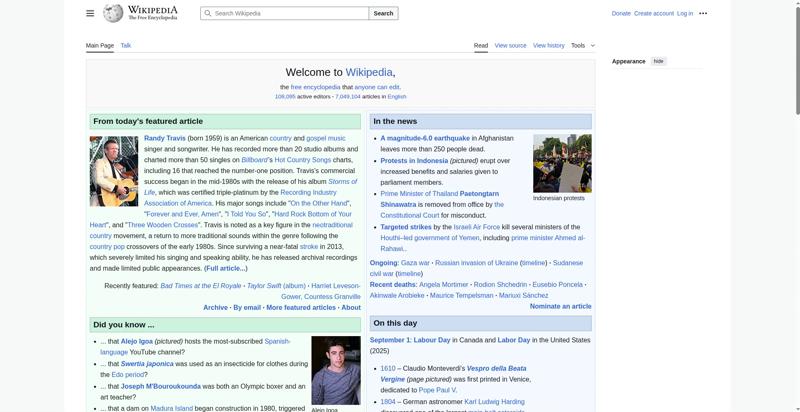Screen dimensions: 800x412
Task: Open the Three Wooden Crosses link
Action: (162, 225)
